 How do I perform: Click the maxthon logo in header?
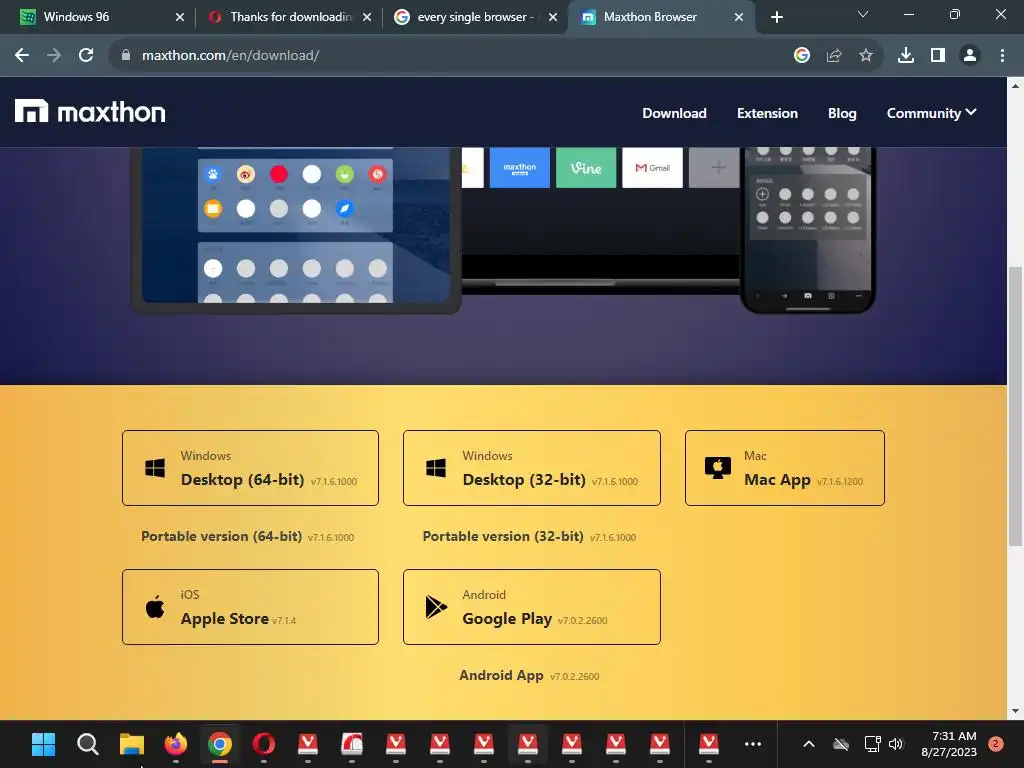coord(90,112)
